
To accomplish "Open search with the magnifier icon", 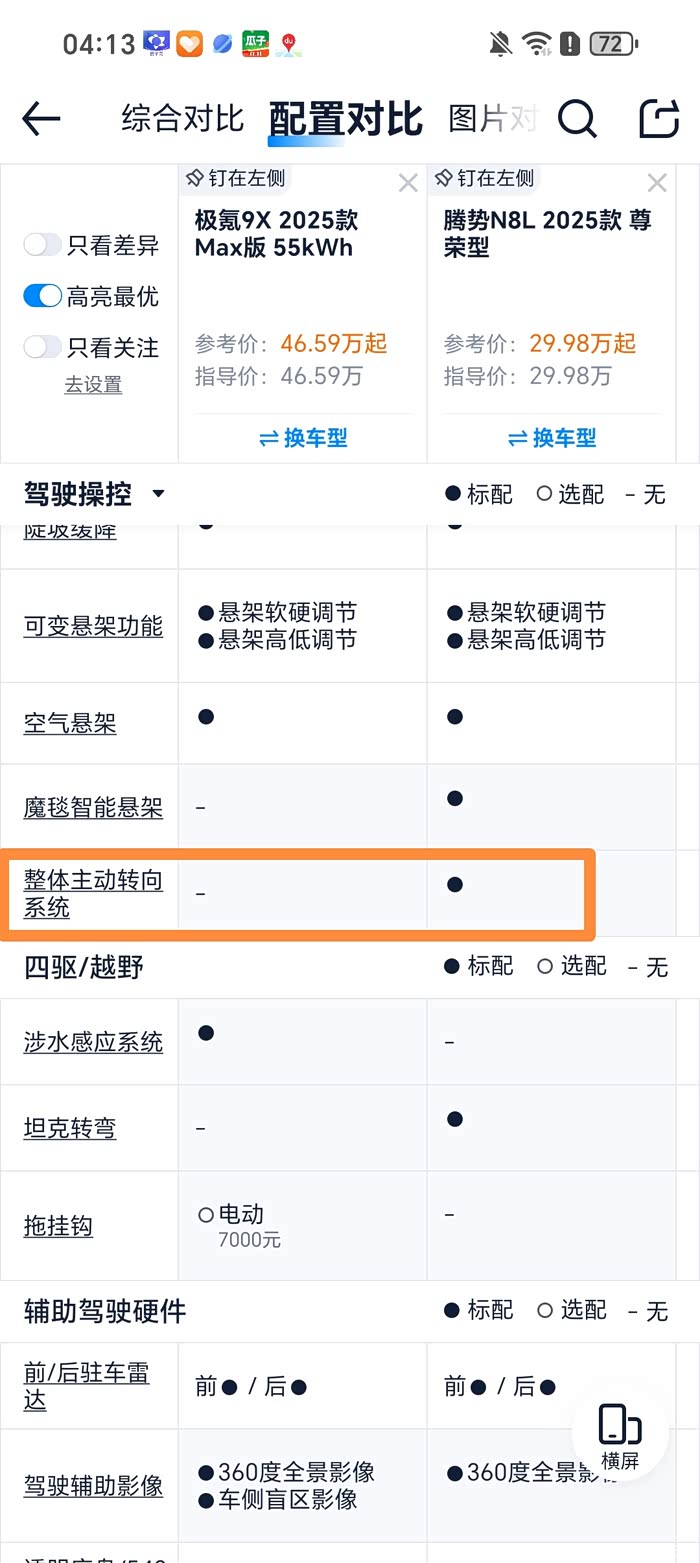I will tap(577, 119).
